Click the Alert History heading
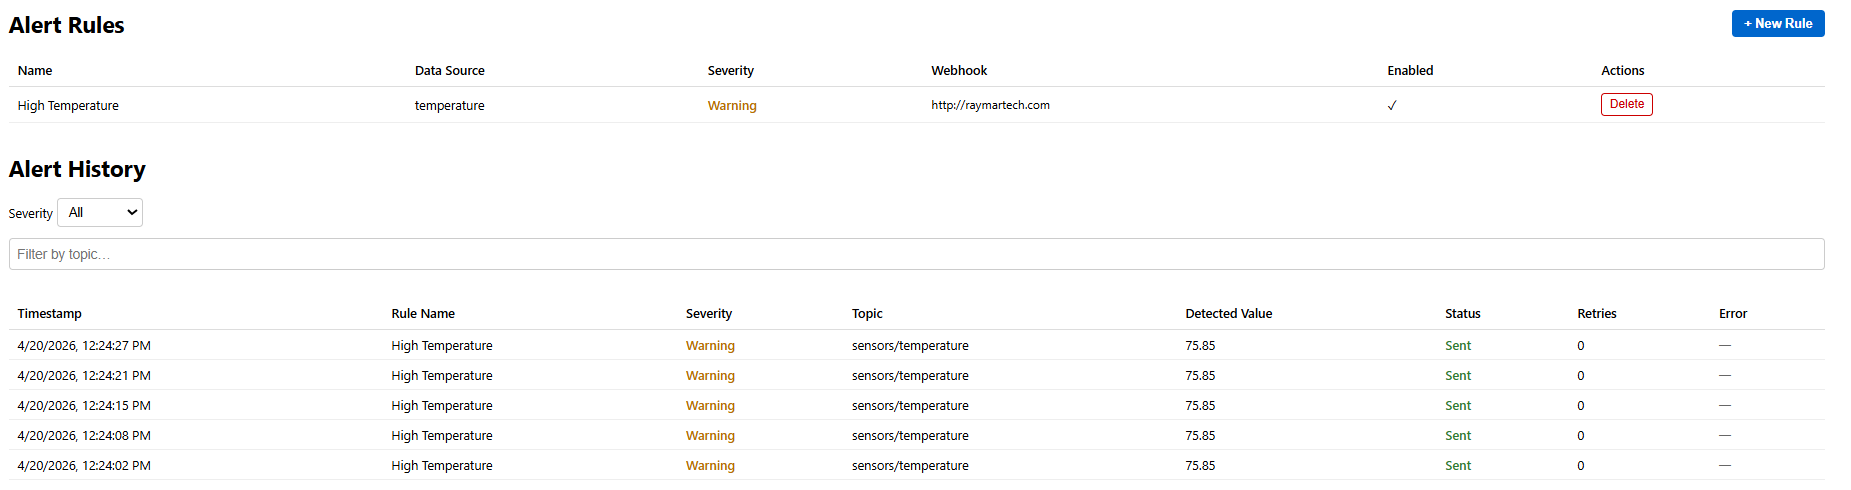This screenshot has height=490, width=1851. pyautogui.click(x=77, y=169)
